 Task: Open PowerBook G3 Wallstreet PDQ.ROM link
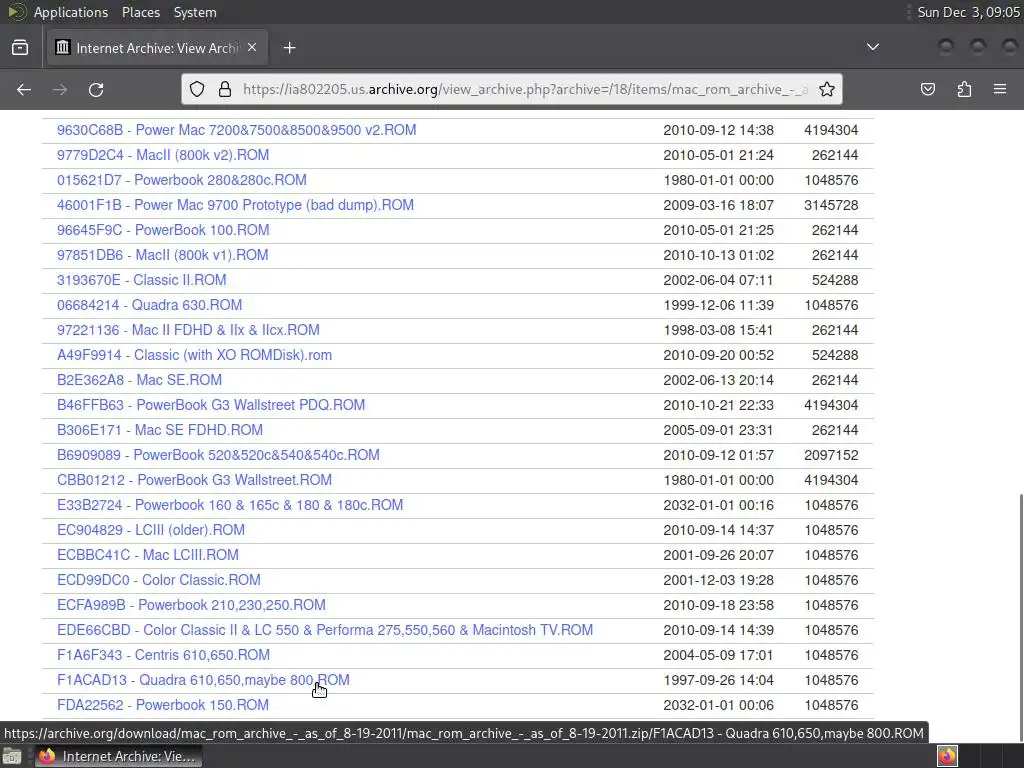pyautogui.click(x=211, y=405)
